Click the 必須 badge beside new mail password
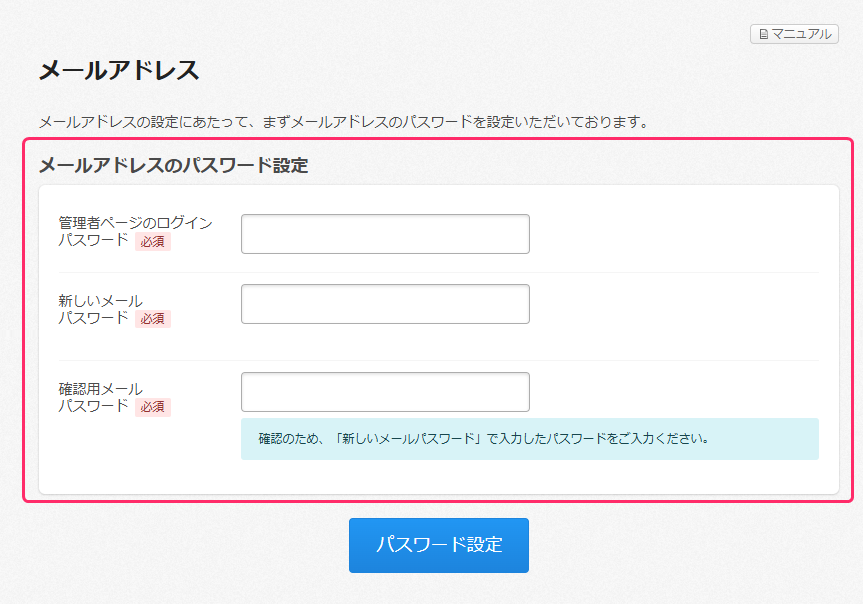This screenshot has height=604, width=863. 153,319
